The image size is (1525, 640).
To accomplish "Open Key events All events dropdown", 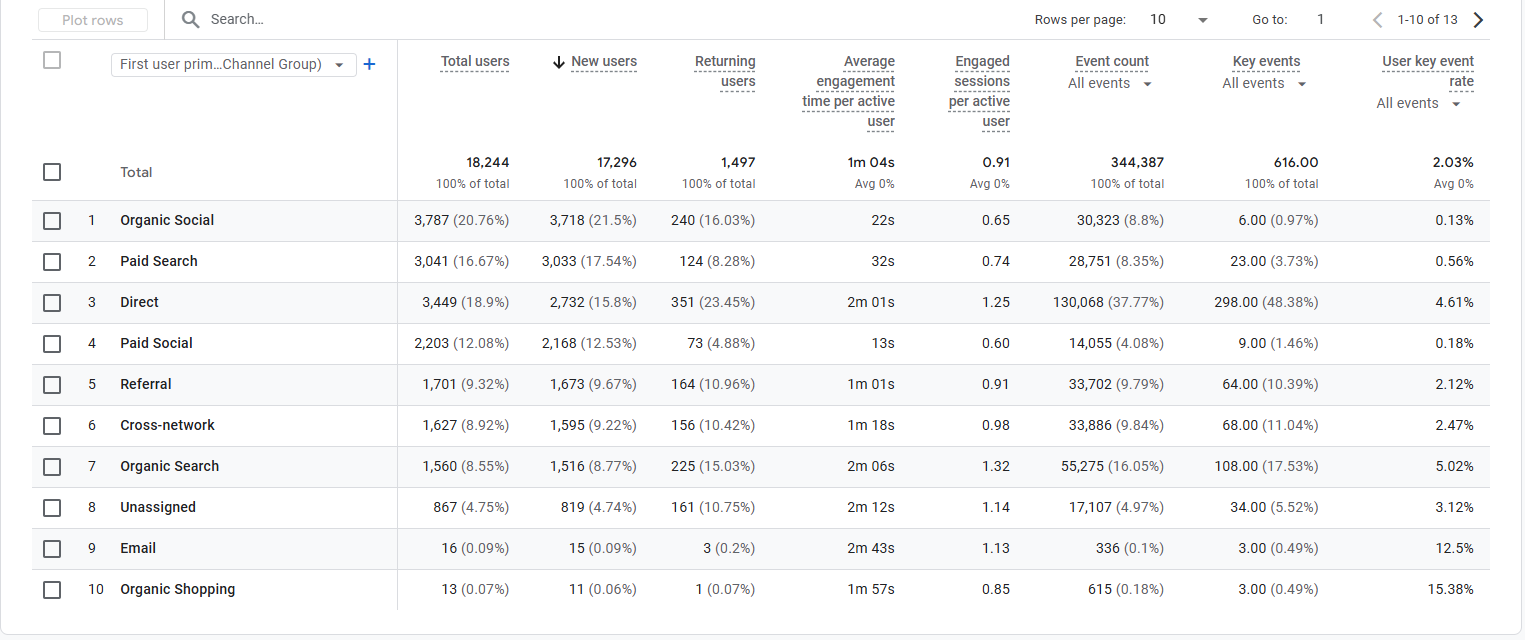I will [1265, 84].
